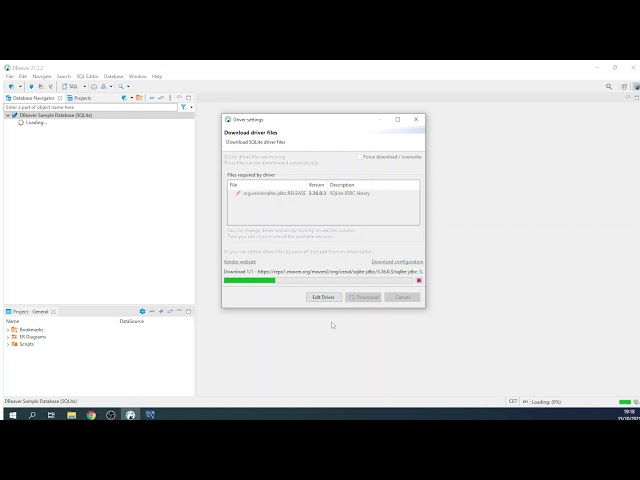This screenshot has width=640, height=480.
Task: Click the filter funnel icon in navigator
Action: point(184,107)
